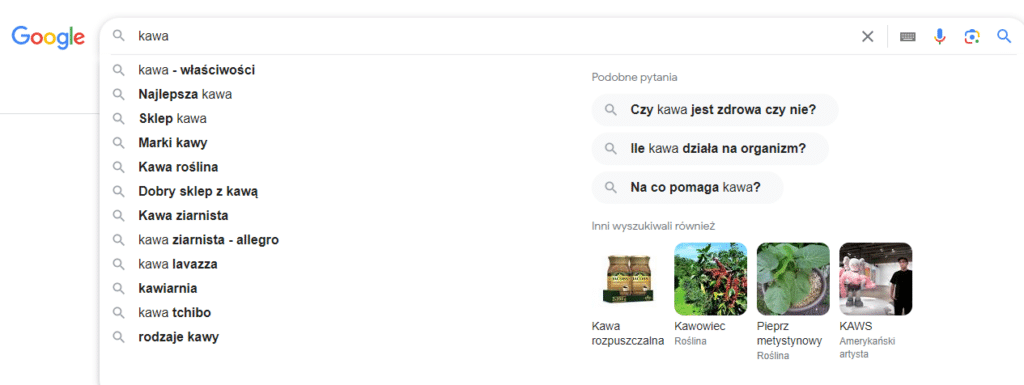Start voice search with the microphone icon
The height and width of the screenshot is (385, 1024).
(940, 37)
